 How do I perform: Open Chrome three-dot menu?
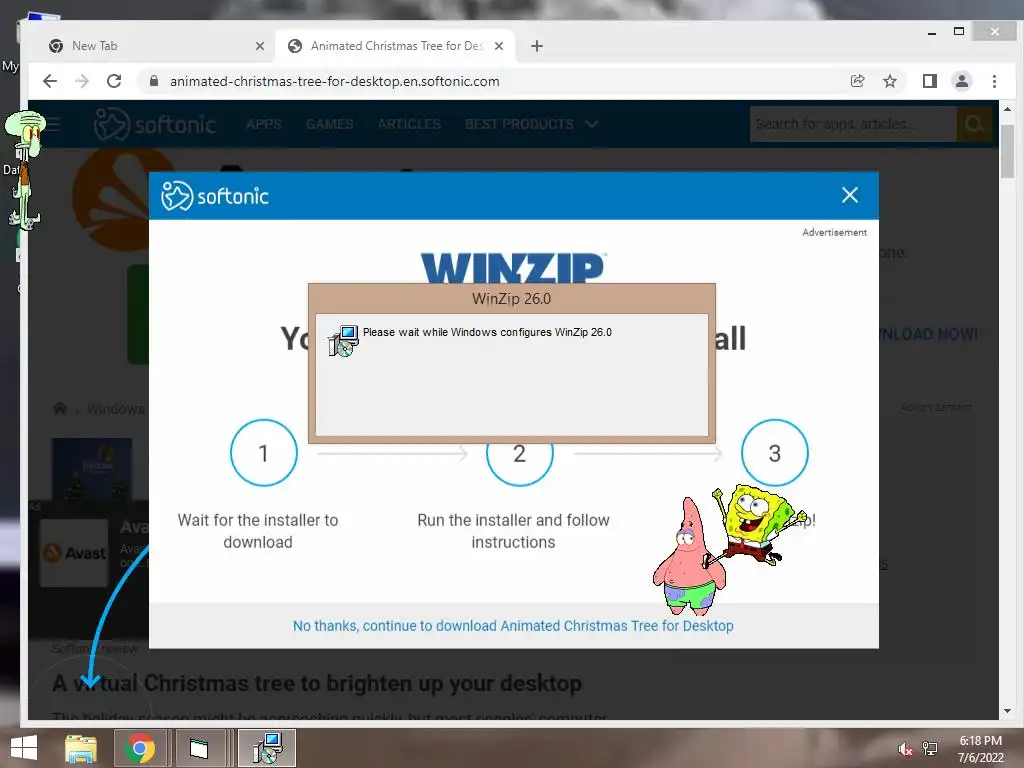click(994, 81)
